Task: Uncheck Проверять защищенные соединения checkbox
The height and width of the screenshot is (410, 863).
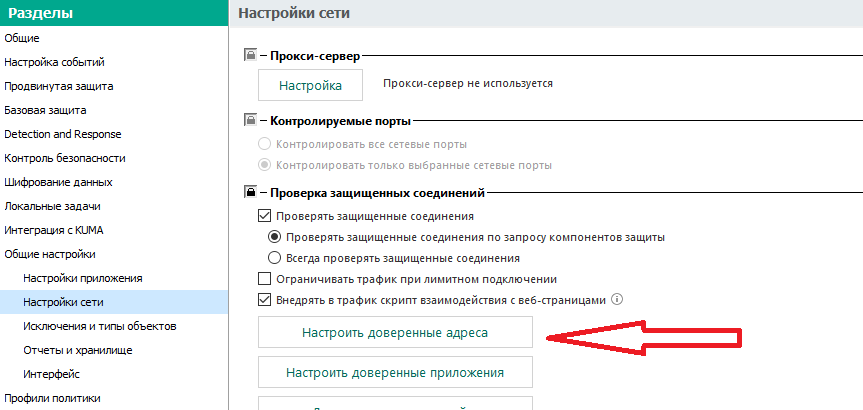Action: tap(265, 216)
